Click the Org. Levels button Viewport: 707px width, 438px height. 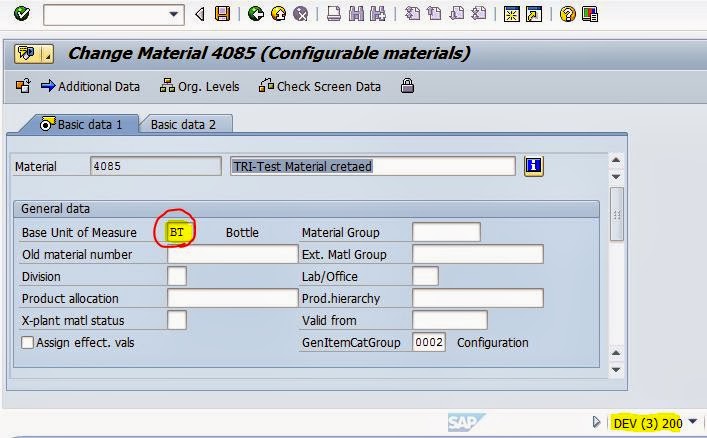[x=200, y=87]
